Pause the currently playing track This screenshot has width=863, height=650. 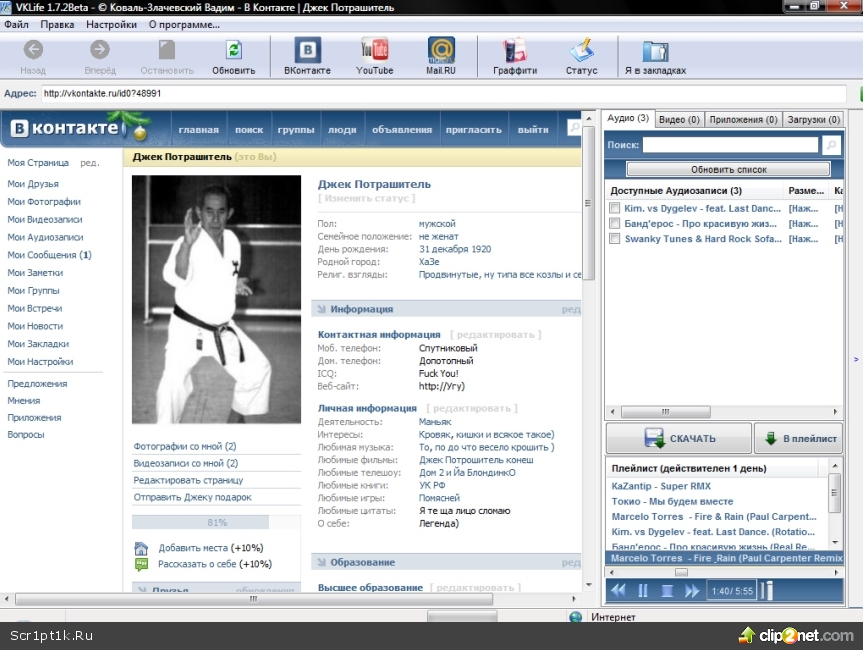643,591
